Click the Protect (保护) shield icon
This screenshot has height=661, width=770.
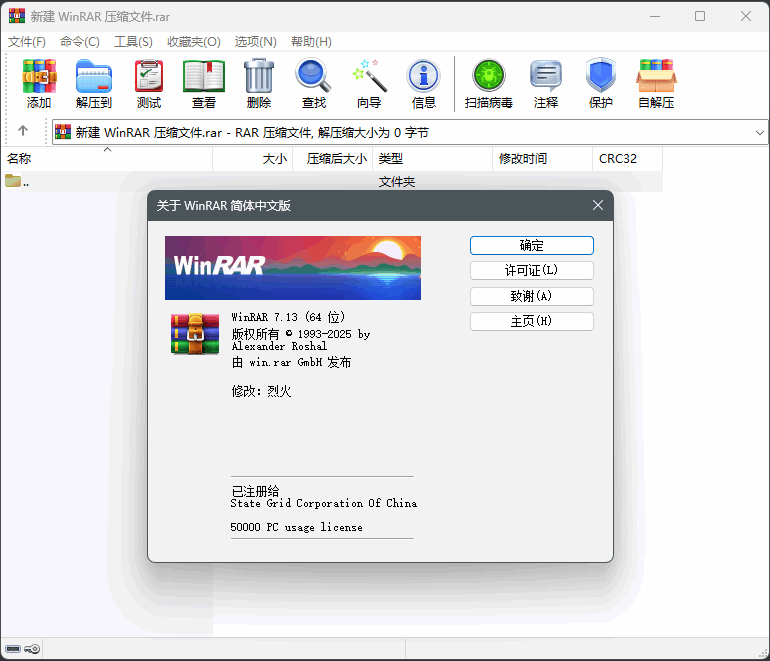(x=600, y=76)
